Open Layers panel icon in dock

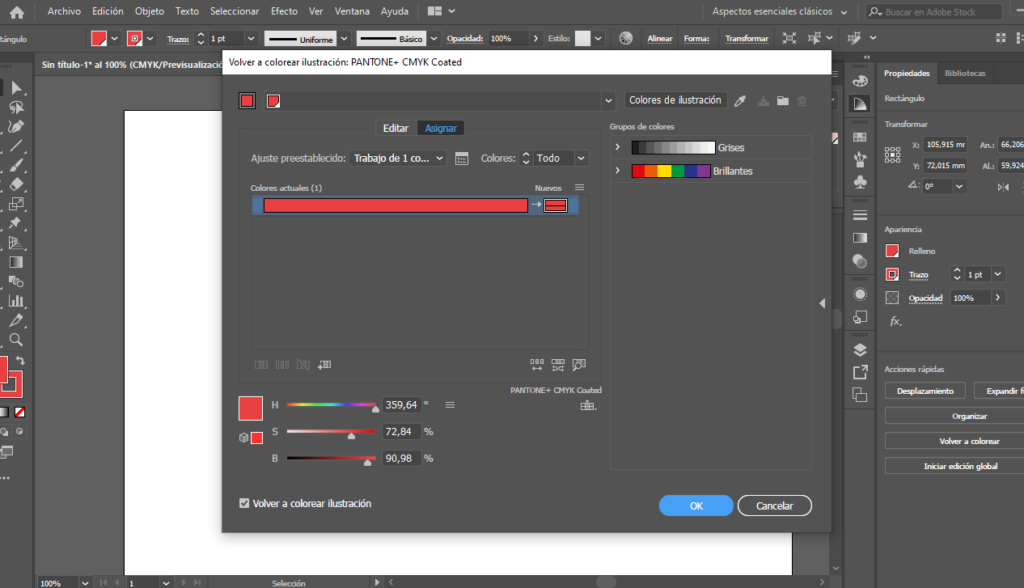pyautogui.click(x=860, y=350)
